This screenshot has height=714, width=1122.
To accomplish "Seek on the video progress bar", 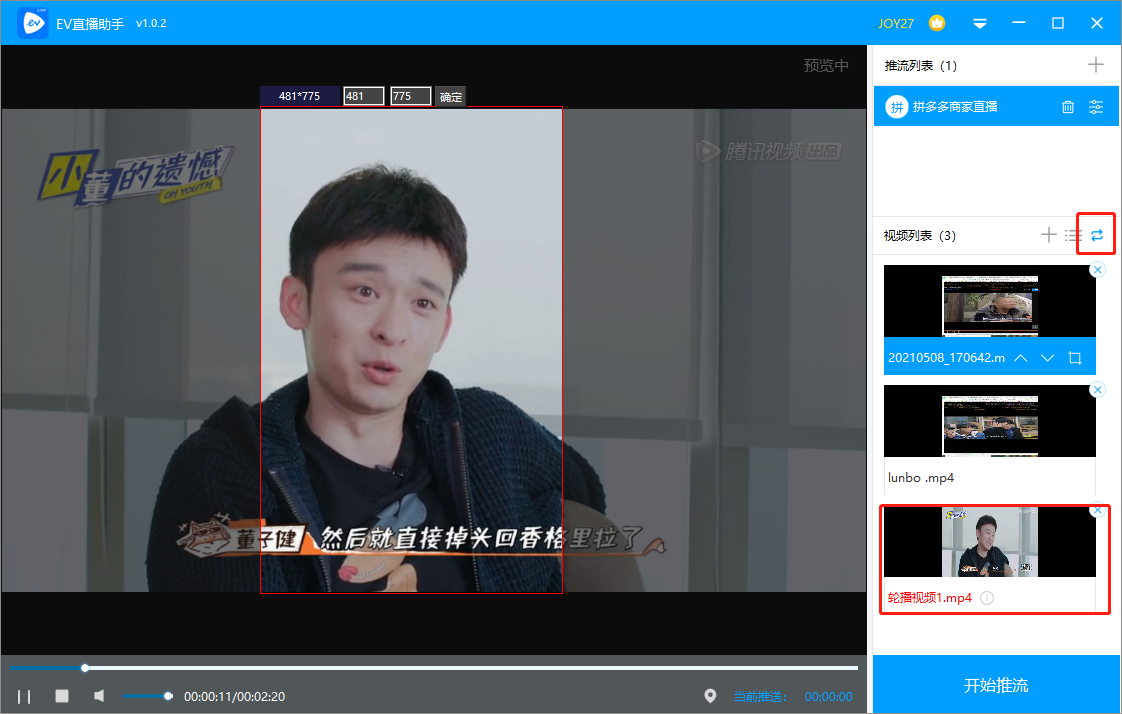I will pos(434,668).
